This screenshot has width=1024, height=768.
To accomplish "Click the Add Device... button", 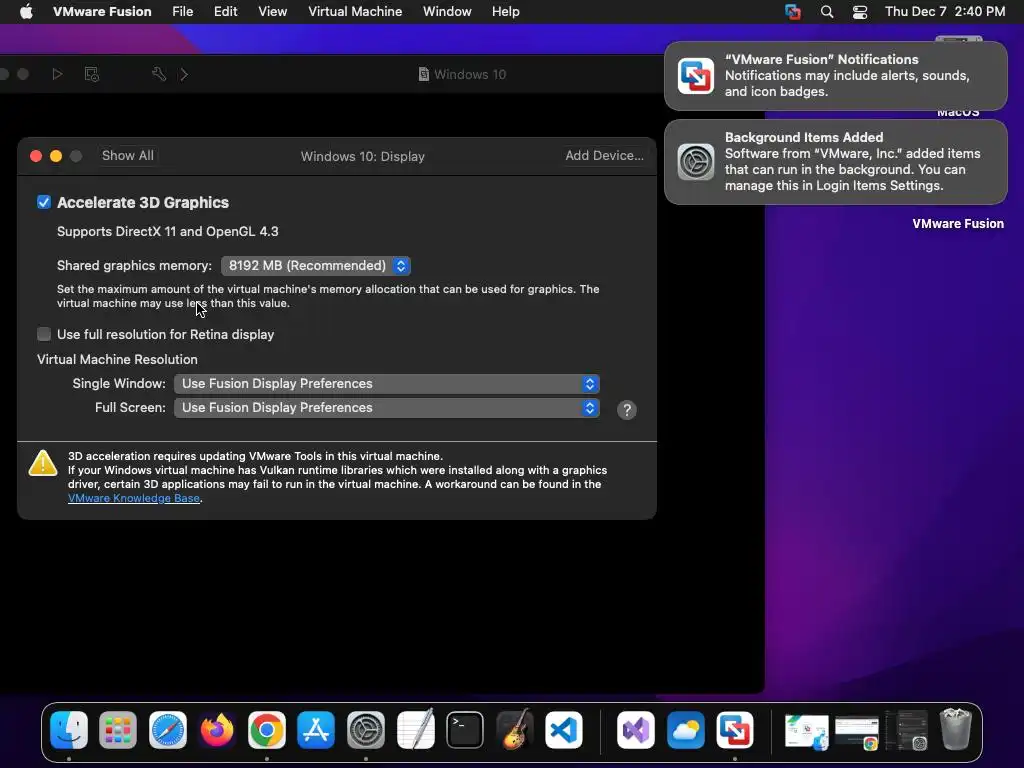I will (x=604, y=155).
